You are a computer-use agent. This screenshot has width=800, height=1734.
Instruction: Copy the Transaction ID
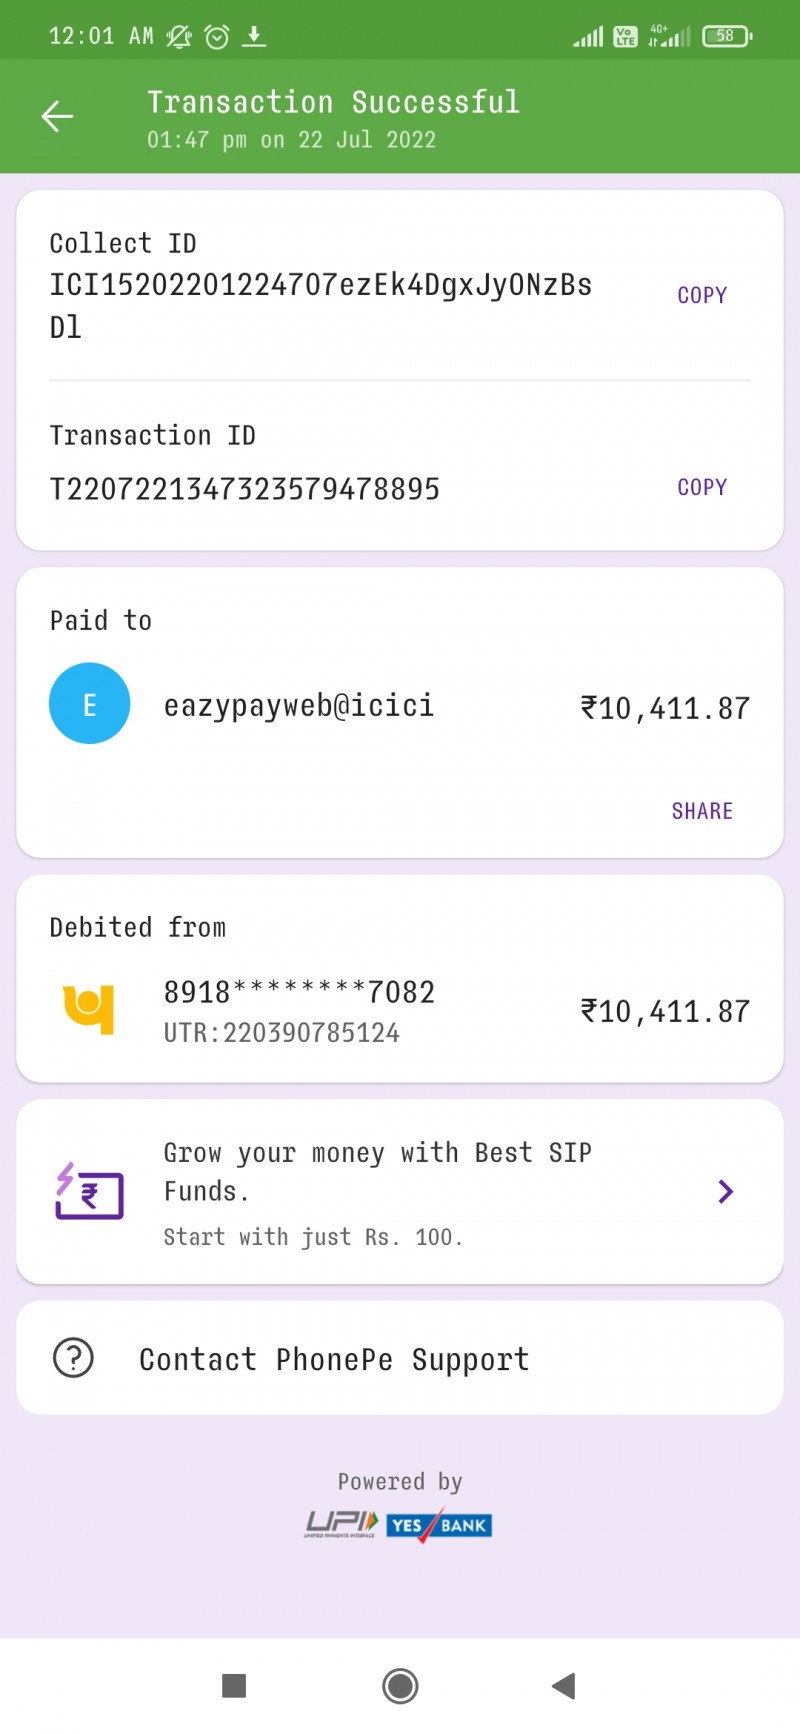[702, 487]
